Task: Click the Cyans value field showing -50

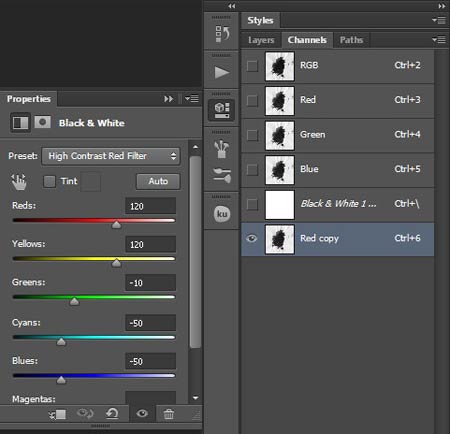Action: click(151, 323)
